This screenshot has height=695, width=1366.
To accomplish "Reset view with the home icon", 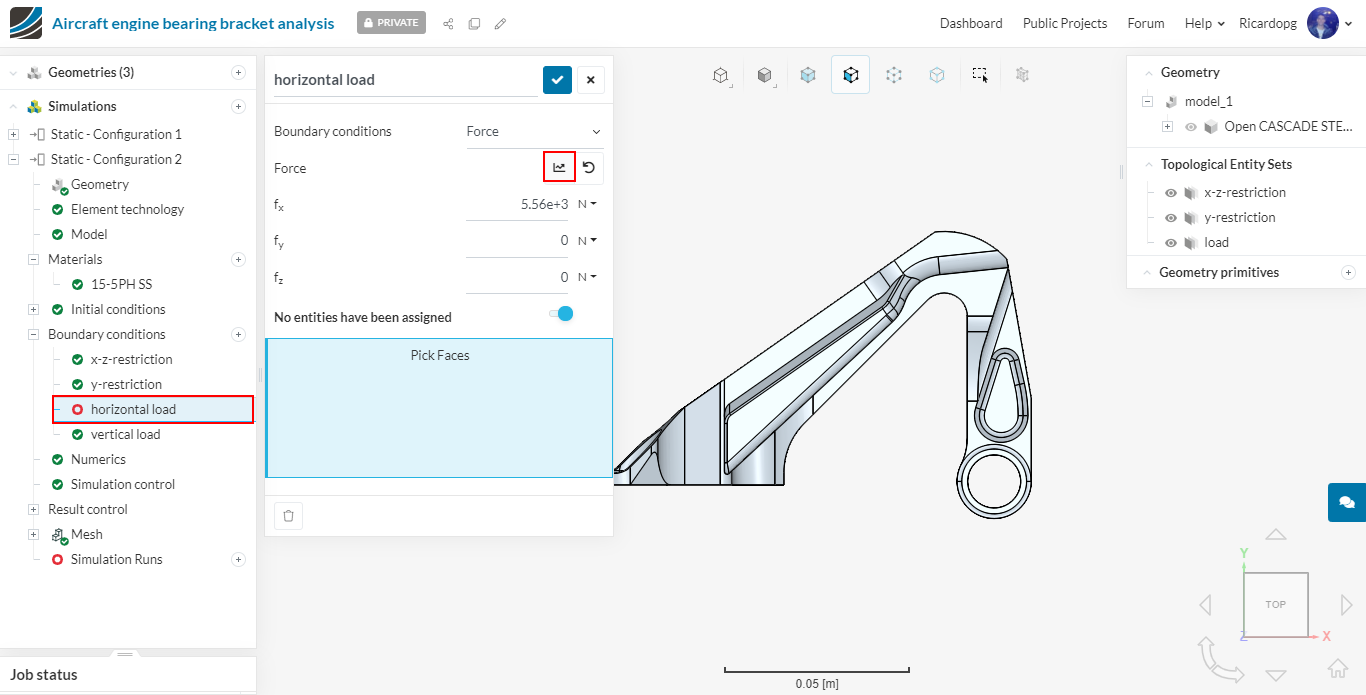I will (x=1337, y=668).
